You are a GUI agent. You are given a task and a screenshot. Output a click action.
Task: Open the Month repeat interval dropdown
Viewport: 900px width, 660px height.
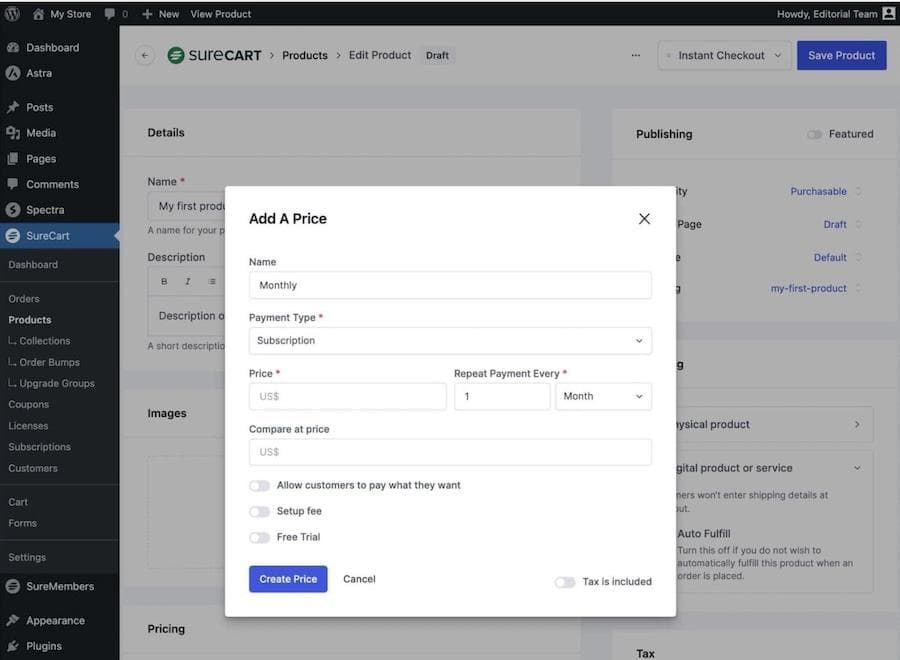(x=603, y=396)
